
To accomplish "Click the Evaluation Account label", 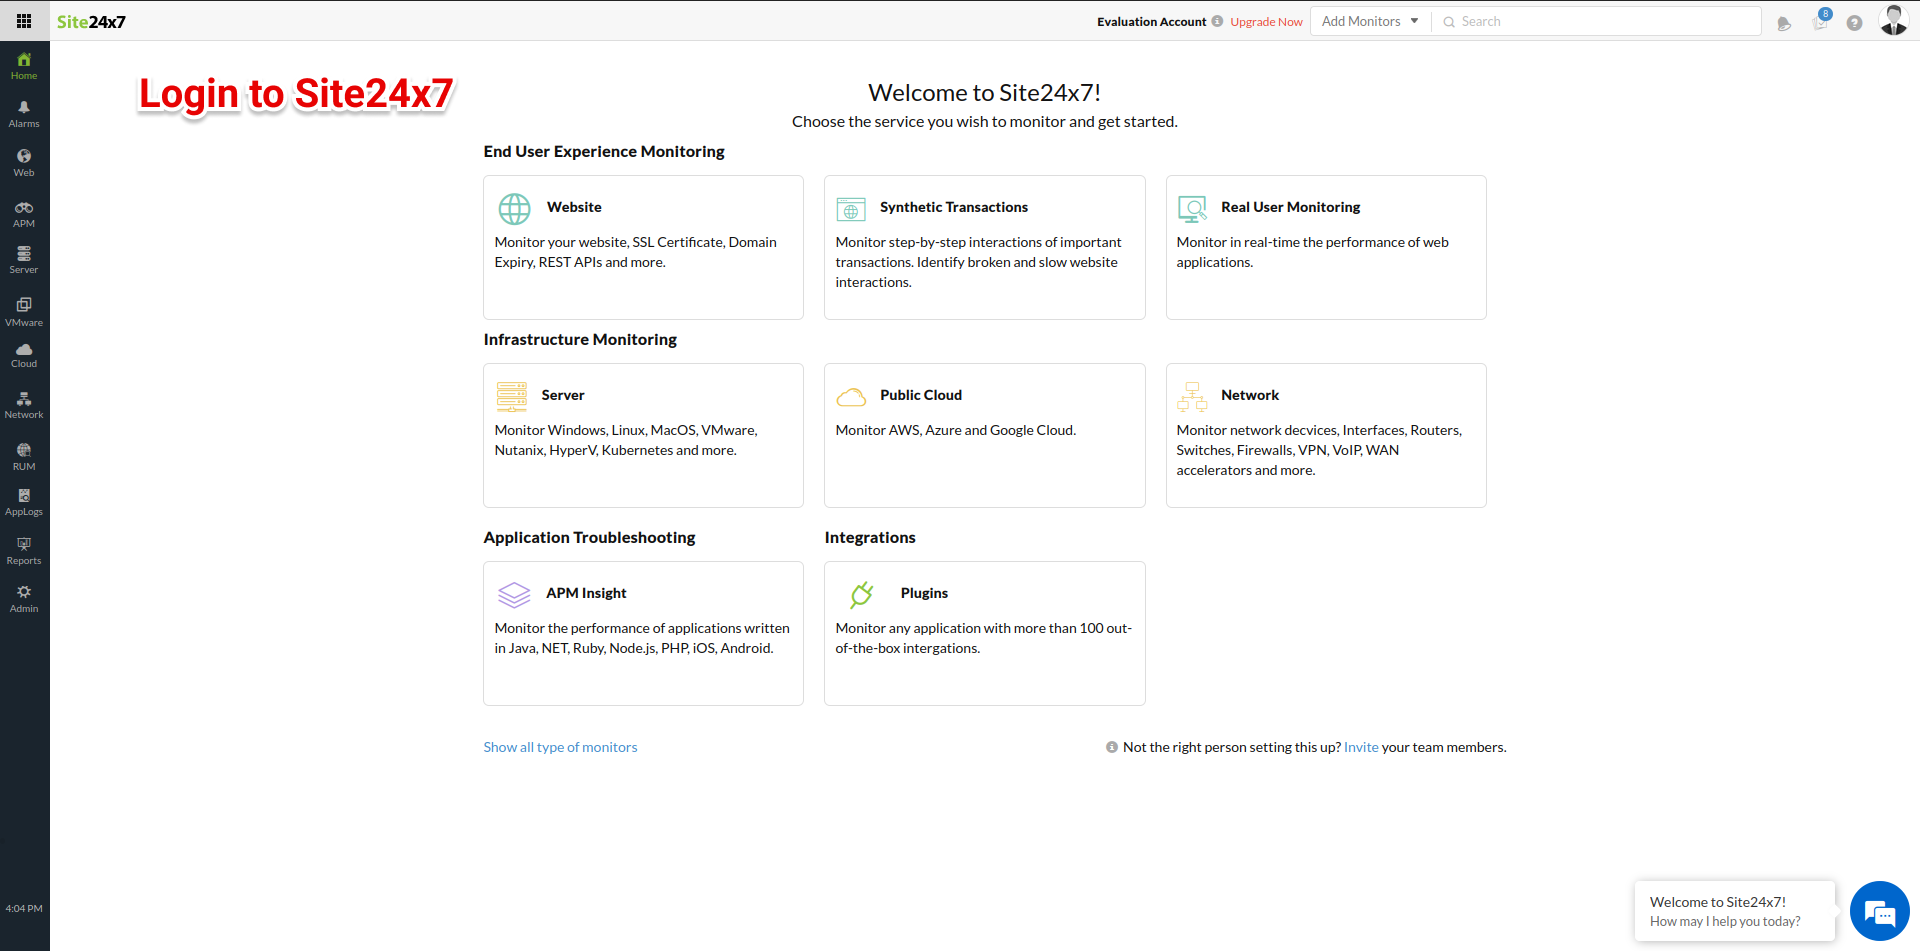I will pyautogui.click(x=1151, y=21).
